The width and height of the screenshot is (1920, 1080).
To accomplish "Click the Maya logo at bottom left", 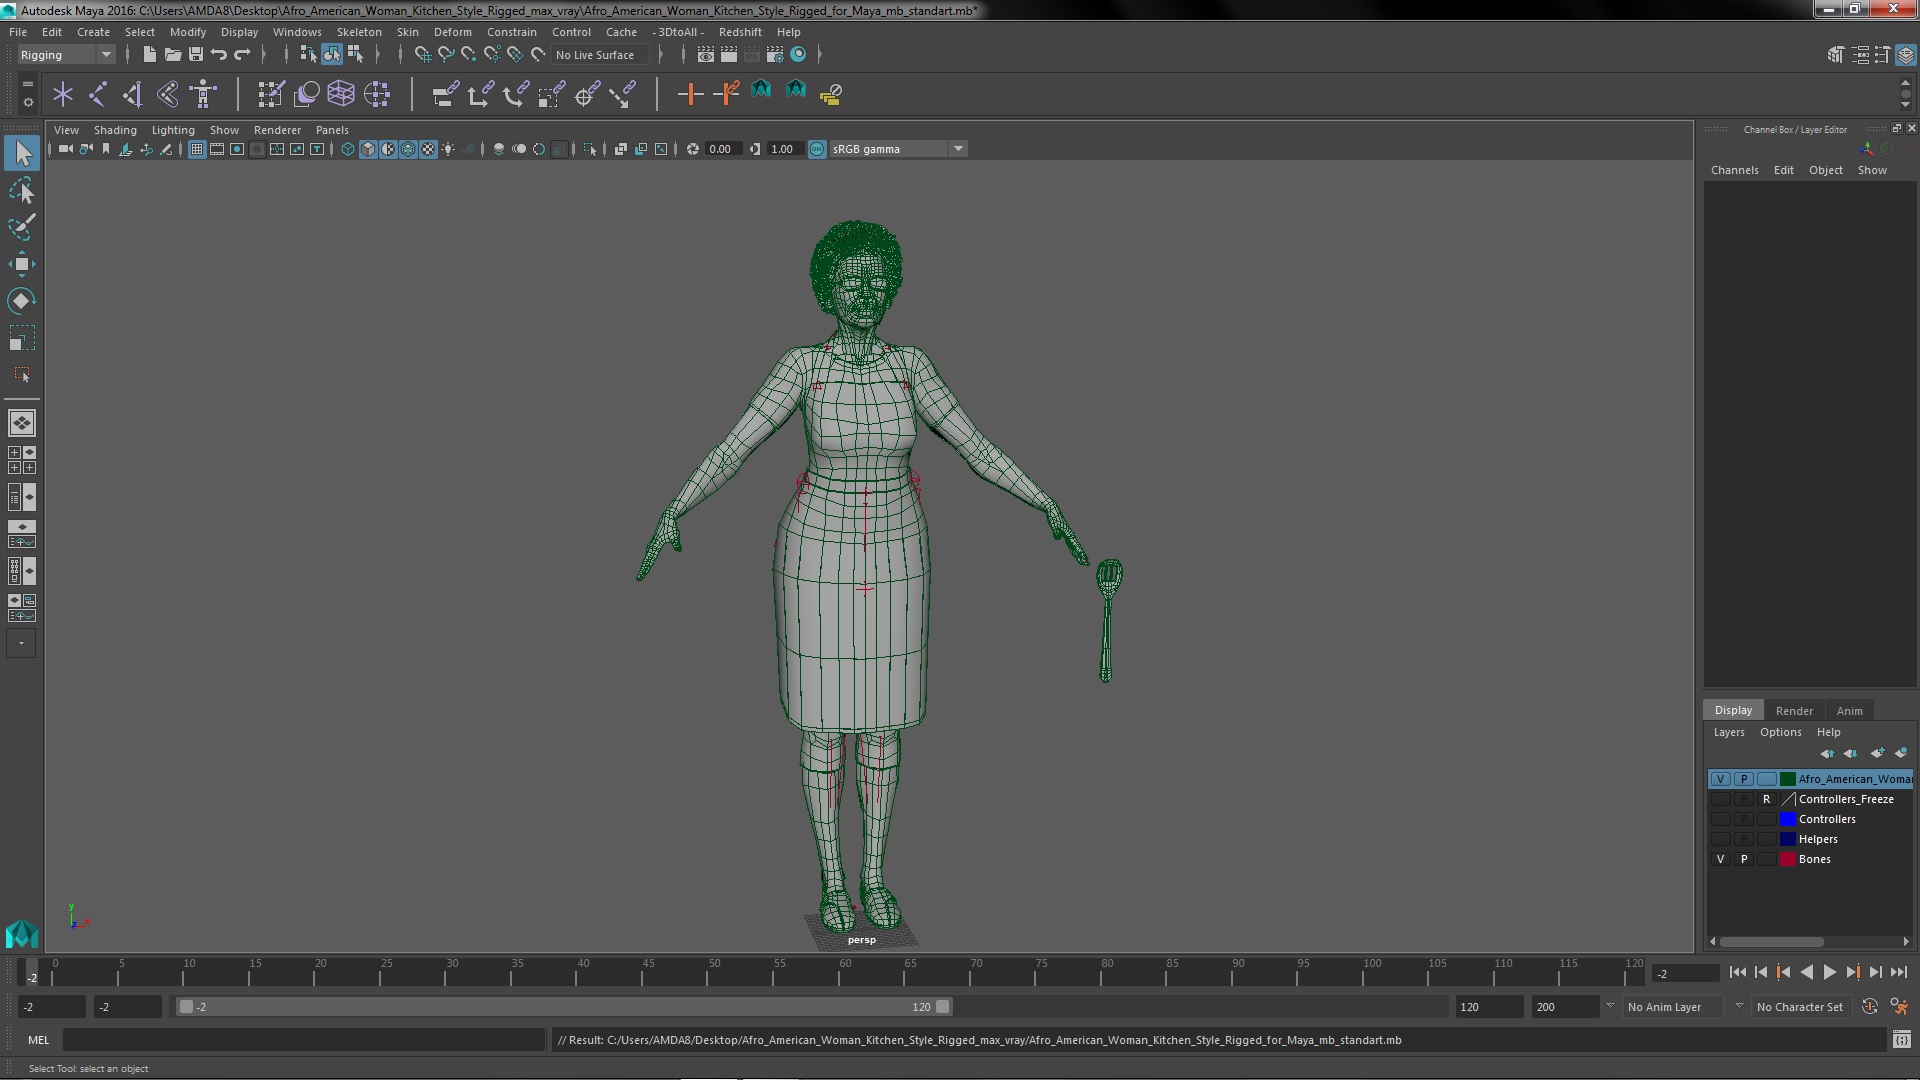I will (21, 934).
